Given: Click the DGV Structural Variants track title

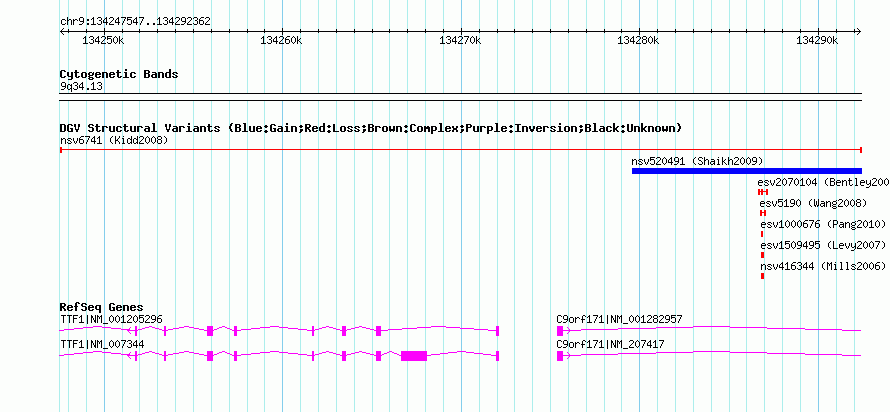Looking at the screenshot, I should pyautogui.click(x=370, y=128).
